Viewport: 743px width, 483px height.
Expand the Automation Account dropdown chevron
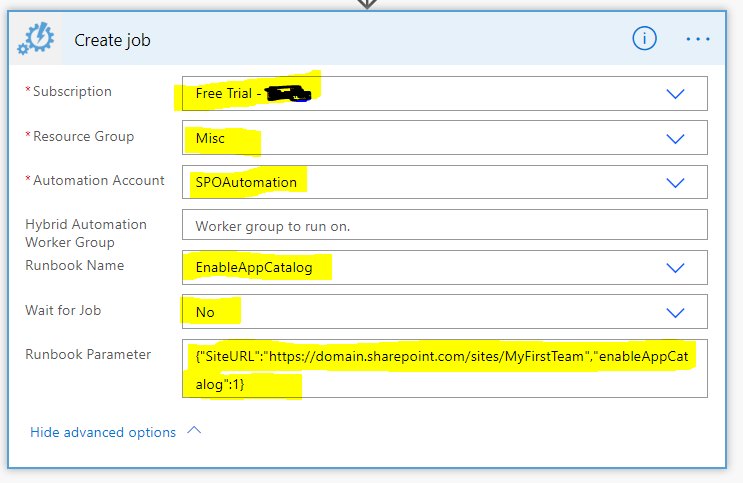coord(675,182)
